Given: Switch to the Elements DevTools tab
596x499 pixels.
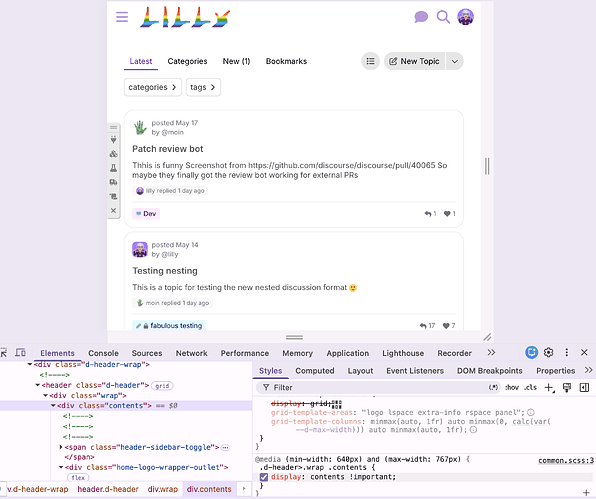Looking at the screenshot, I should pos(57,353).
